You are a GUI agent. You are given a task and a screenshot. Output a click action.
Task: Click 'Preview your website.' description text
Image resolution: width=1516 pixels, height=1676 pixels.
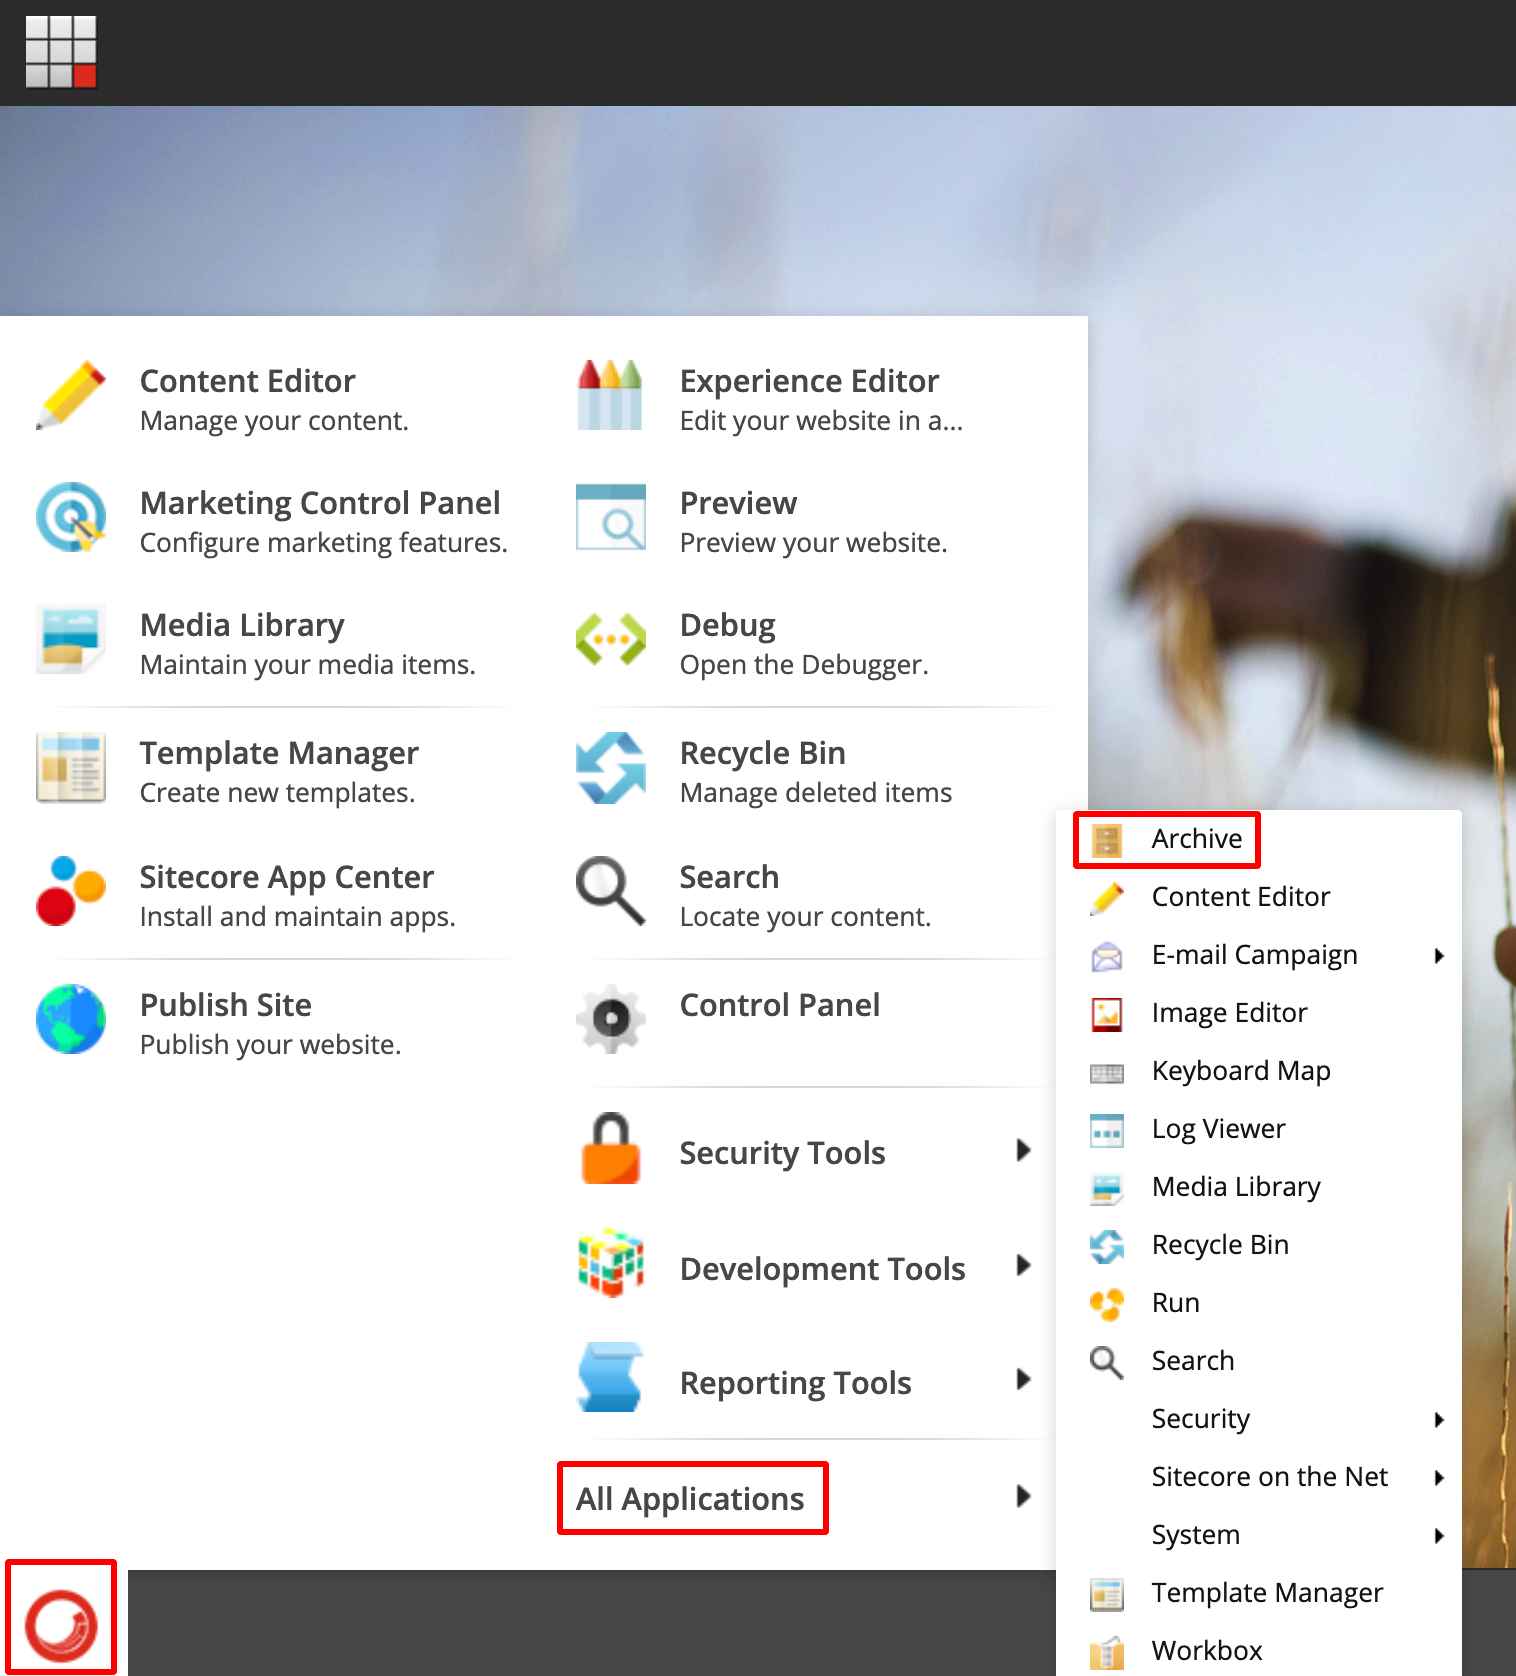pos(813,543)
